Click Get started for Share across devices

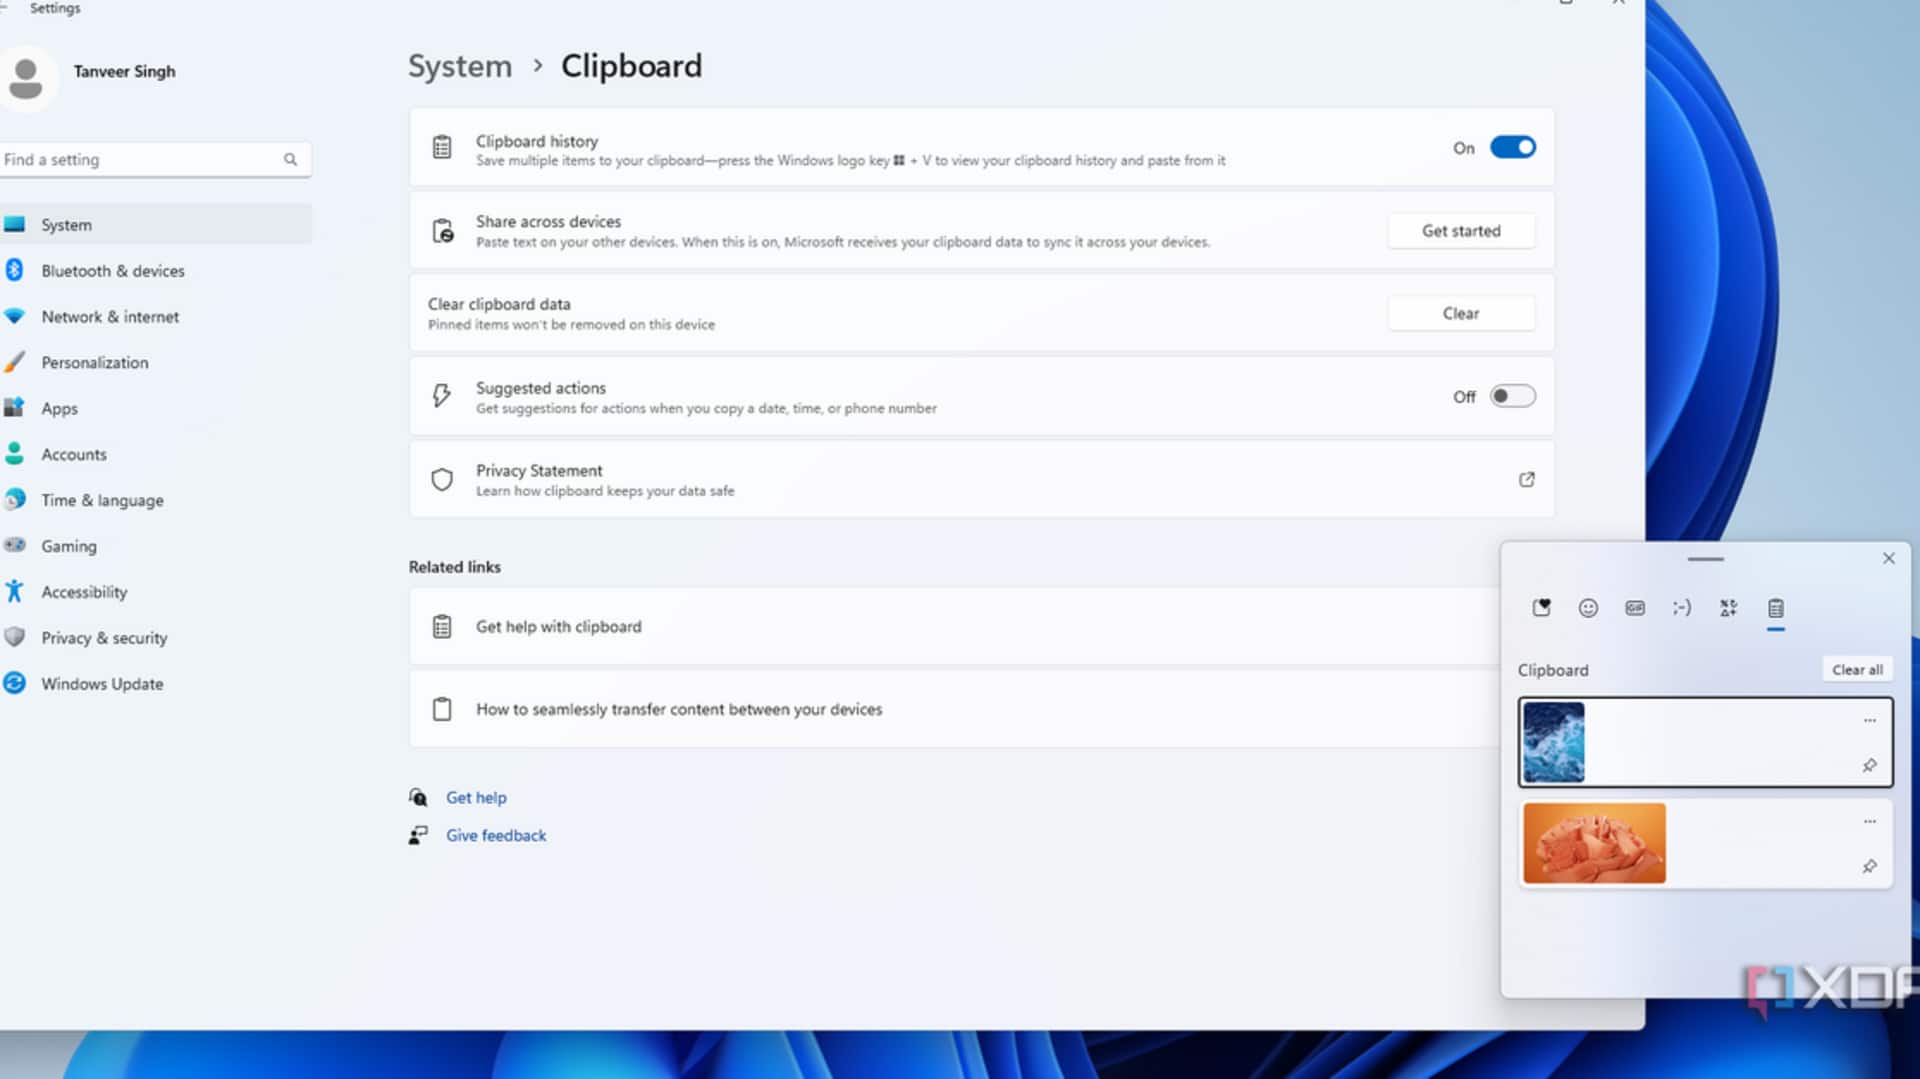coord(1461,231)
